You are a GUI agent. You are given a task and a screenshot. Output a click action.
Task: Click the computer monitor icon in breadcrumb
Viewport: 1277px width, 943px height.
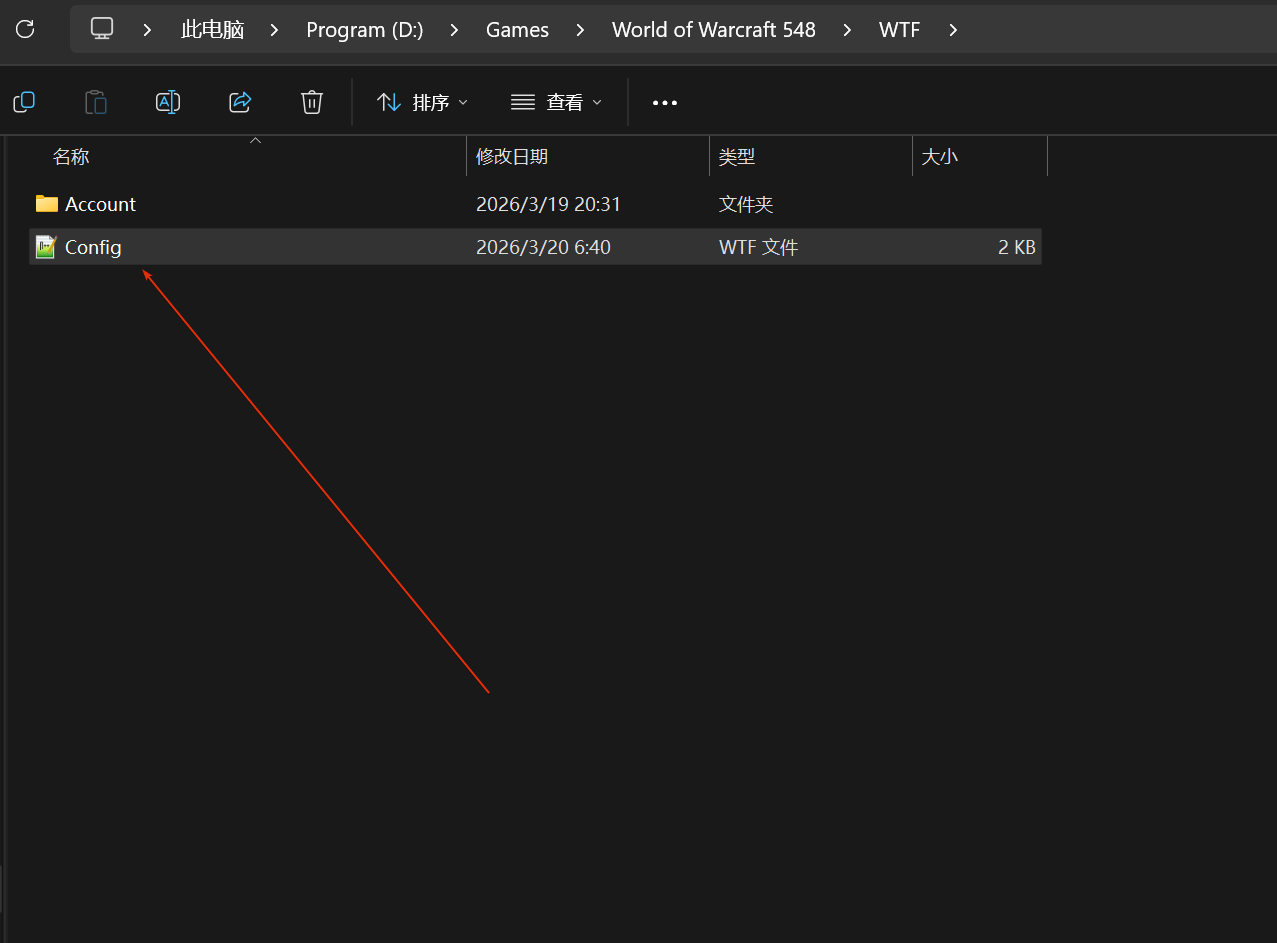coord(102,29)
